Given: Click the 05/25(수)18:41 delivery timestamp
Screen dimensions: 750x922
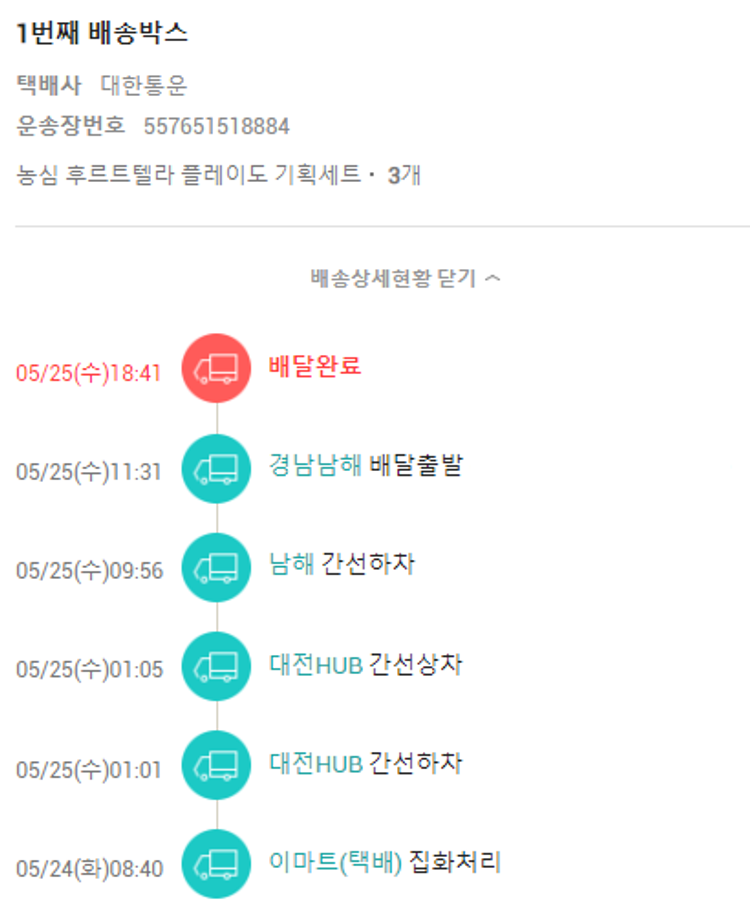Looking at the screenshot, I should pyautogui.click(x=89, y=373).
